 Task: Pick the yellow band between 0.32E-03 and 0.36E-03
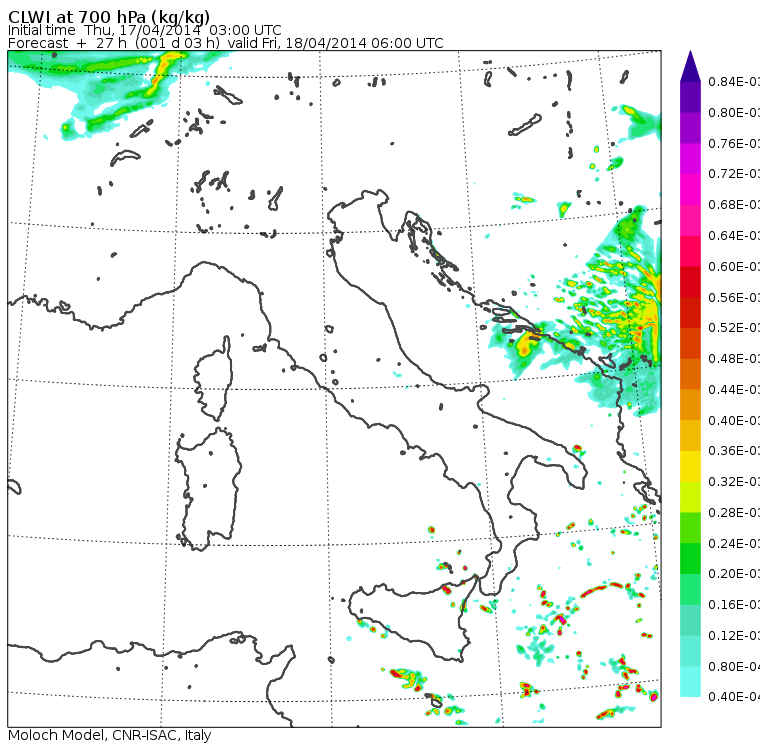[690, 466]
